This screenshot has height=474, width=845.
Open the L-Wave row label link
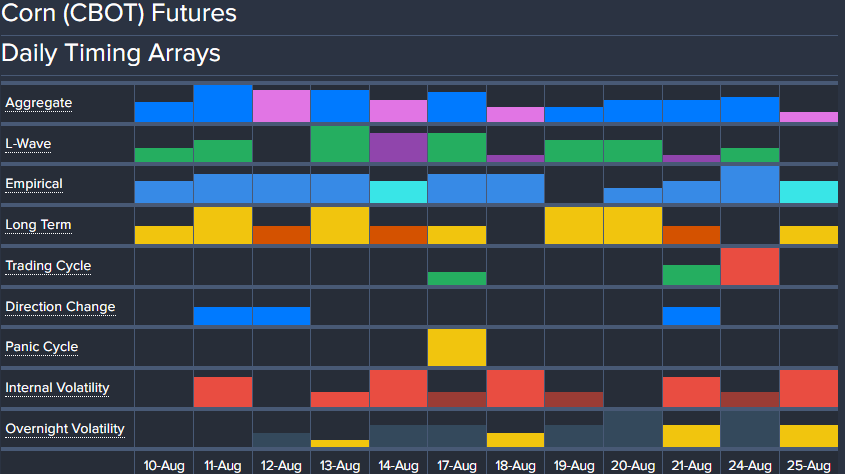click(x=28, y=144)
